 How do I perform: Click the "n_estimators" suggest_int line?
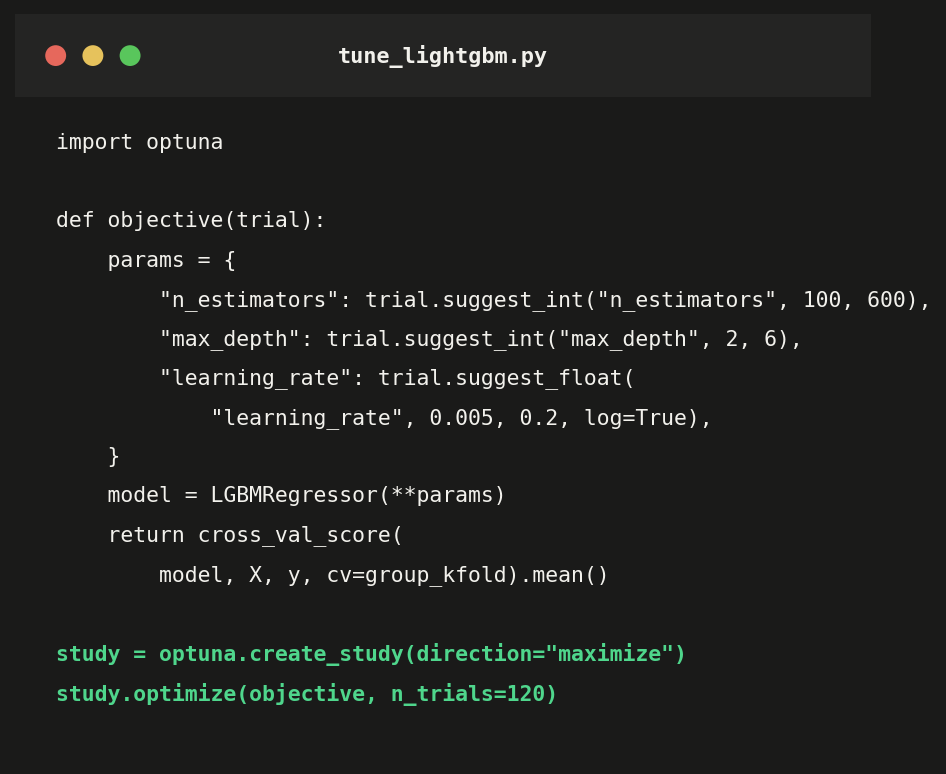click(545, 300)
